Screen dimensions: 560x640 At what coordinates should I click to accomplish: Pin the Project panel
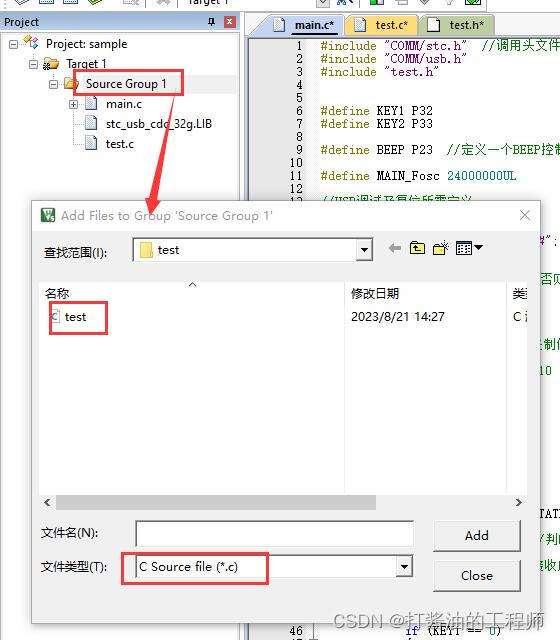pos(211,22)
